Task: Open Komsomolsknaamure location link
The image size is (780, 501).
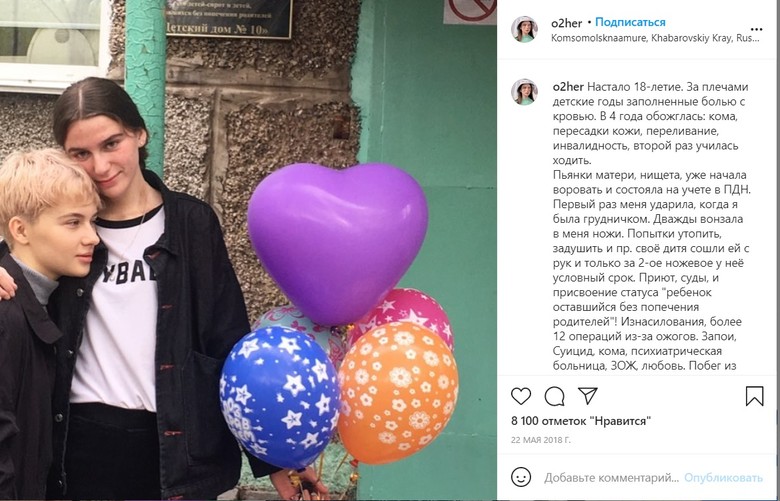Action: [x=655, y=38]
